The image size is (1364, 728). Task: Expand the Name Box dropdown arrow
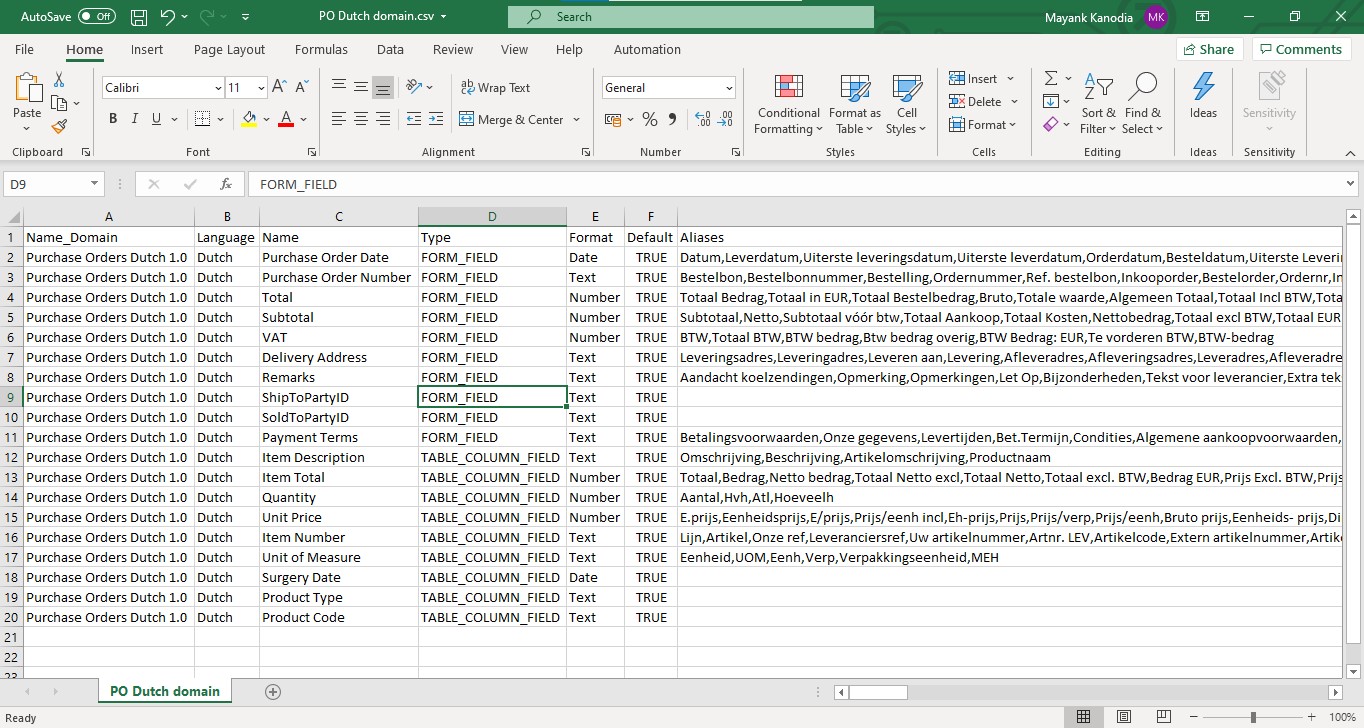coord(95,184)
